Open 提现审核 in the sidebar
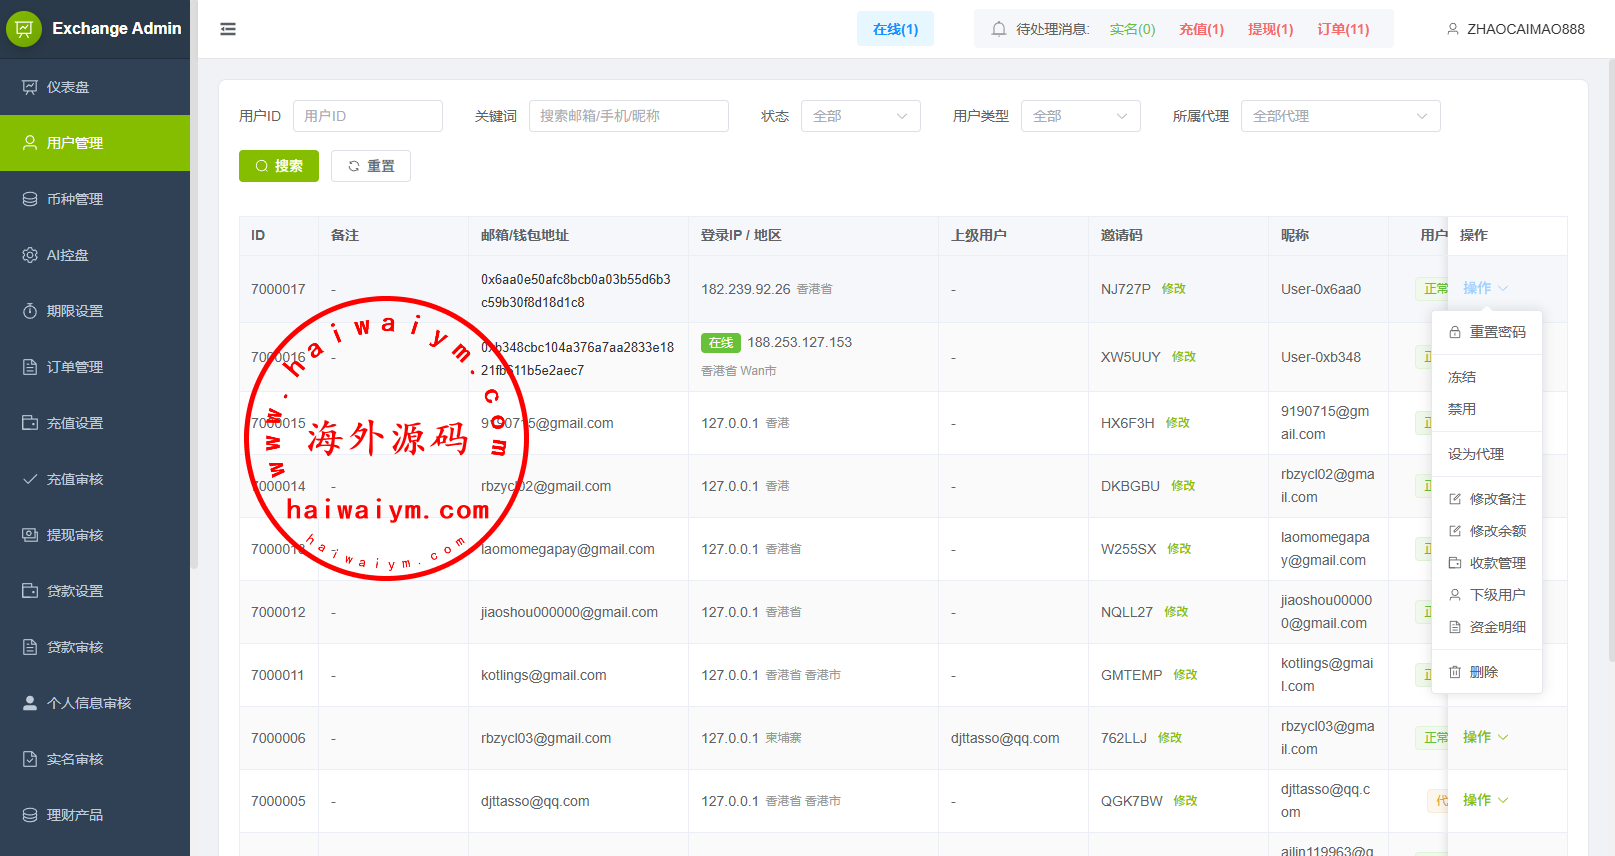 pos(75,535)
